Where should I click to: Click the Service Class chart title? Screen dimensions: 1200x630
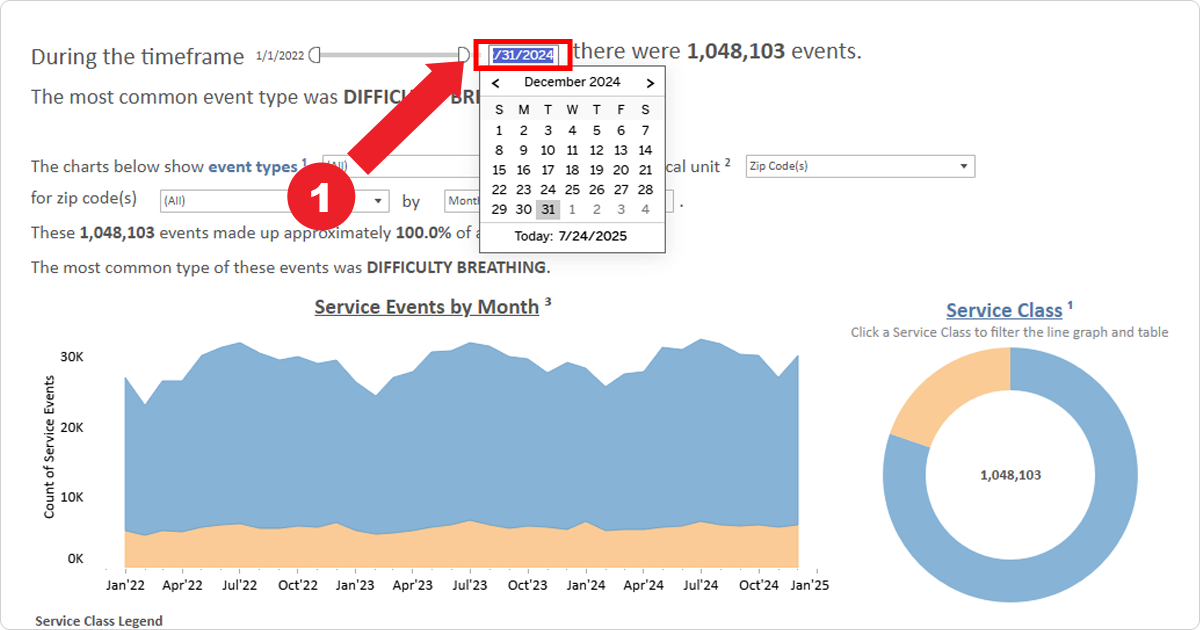coord(1003,311)
